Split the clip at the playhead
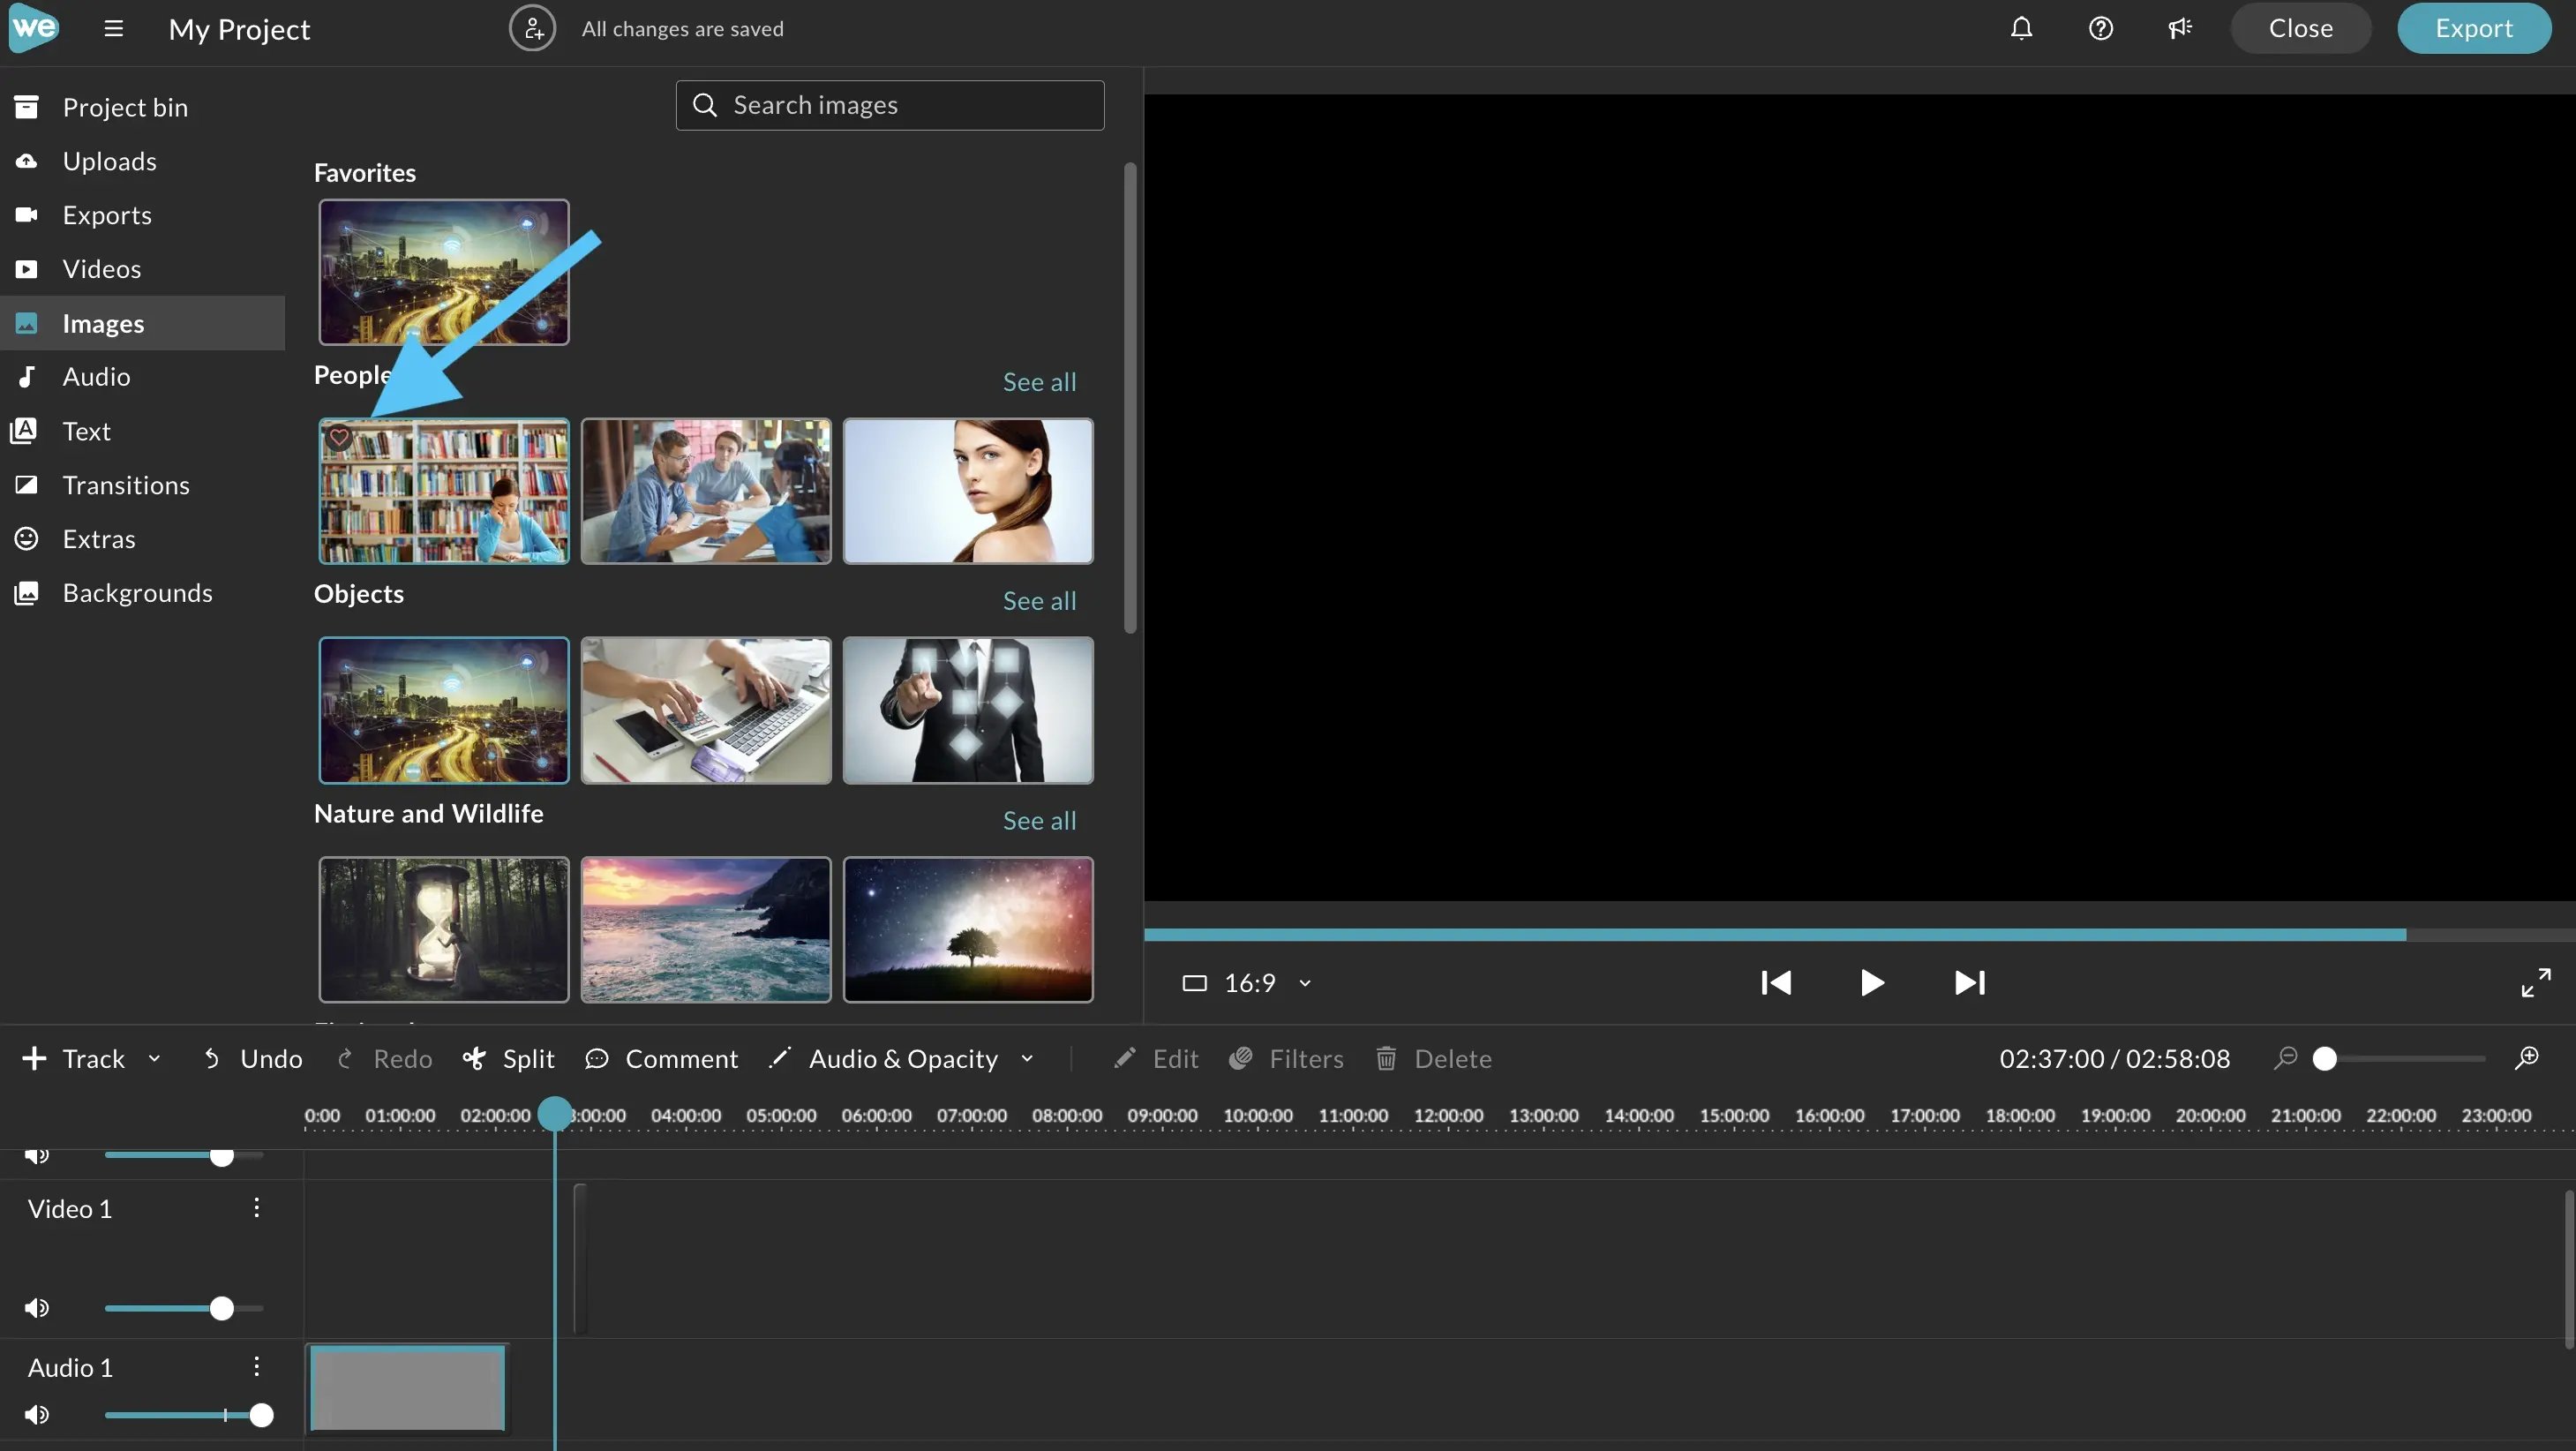The height and width of the screenshot is (1451, 2576). 509,1058
